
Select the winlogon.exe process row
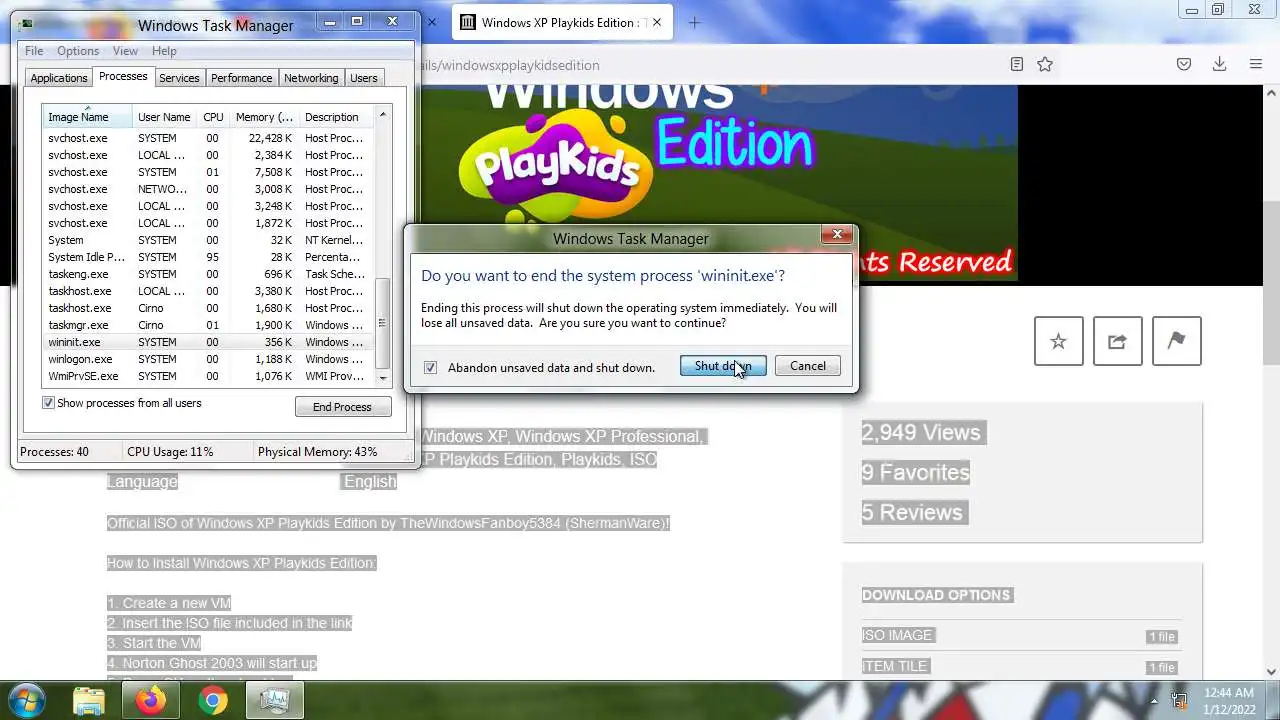208,359
